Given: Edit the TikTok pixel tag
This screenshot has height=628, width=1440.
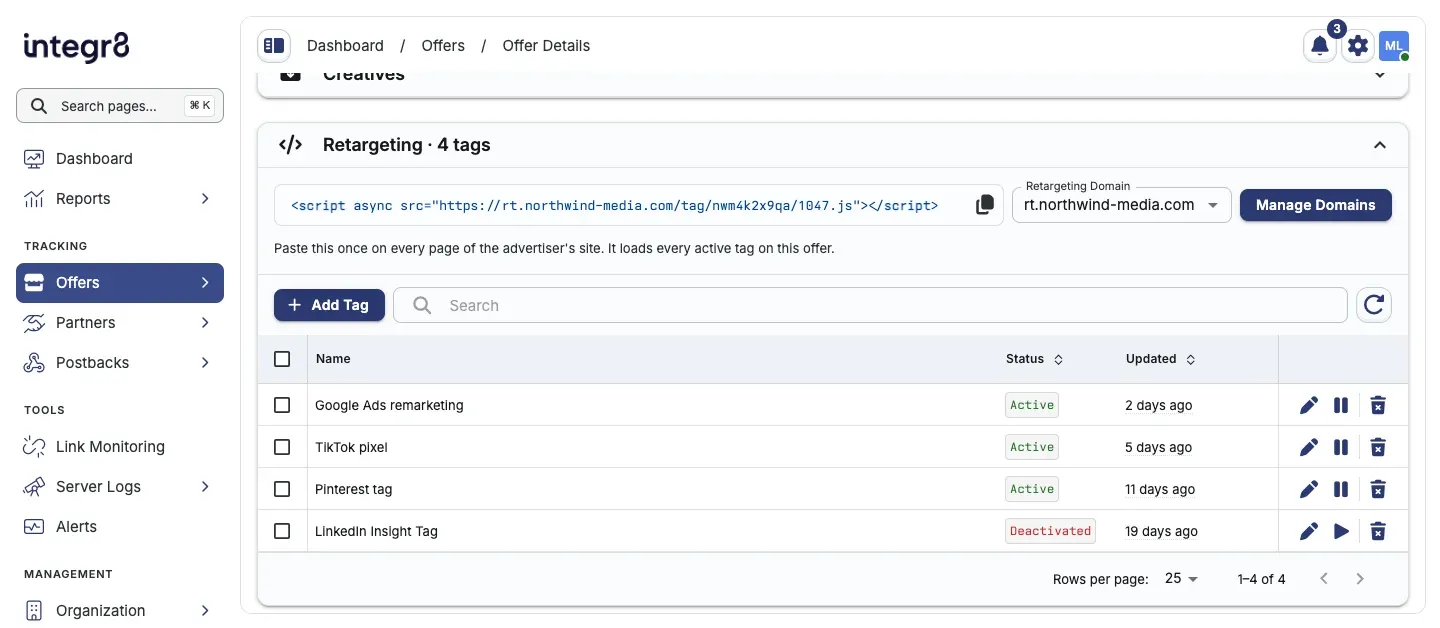Looking at the screenshot, I should tap(1308, 447).
